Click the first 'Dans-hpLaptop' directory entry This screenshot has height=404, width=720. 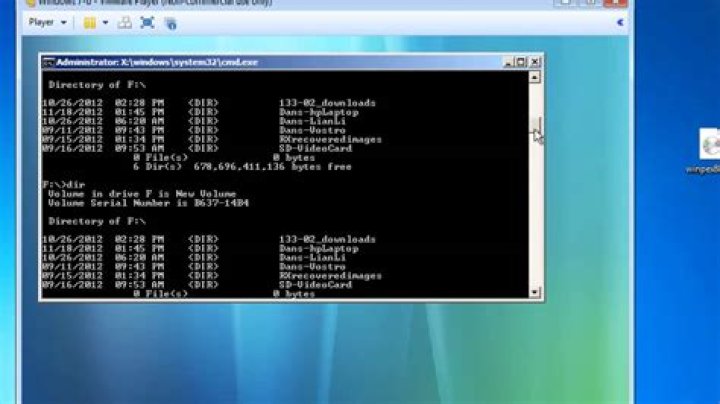pyautogui.click(x=319, y=112)
